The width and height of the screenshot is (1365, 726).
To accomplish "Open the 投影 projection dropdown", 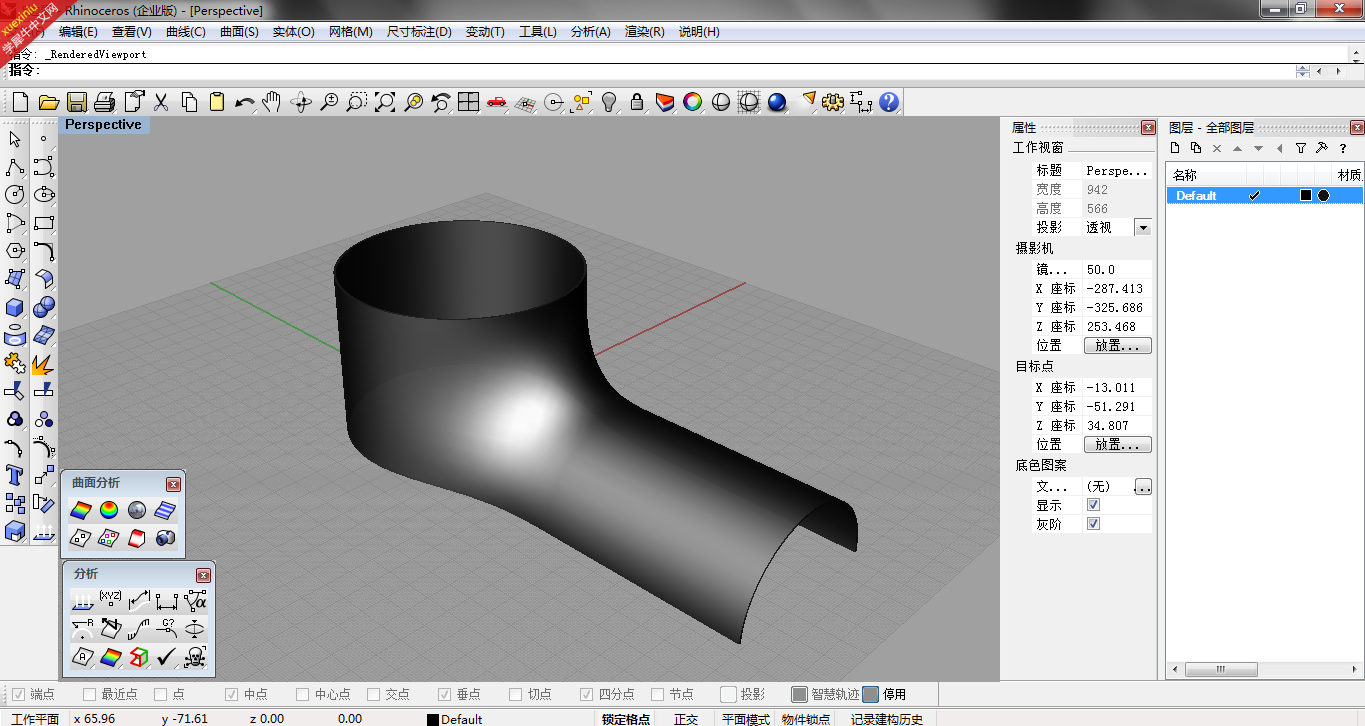I will click(1143, 227).
